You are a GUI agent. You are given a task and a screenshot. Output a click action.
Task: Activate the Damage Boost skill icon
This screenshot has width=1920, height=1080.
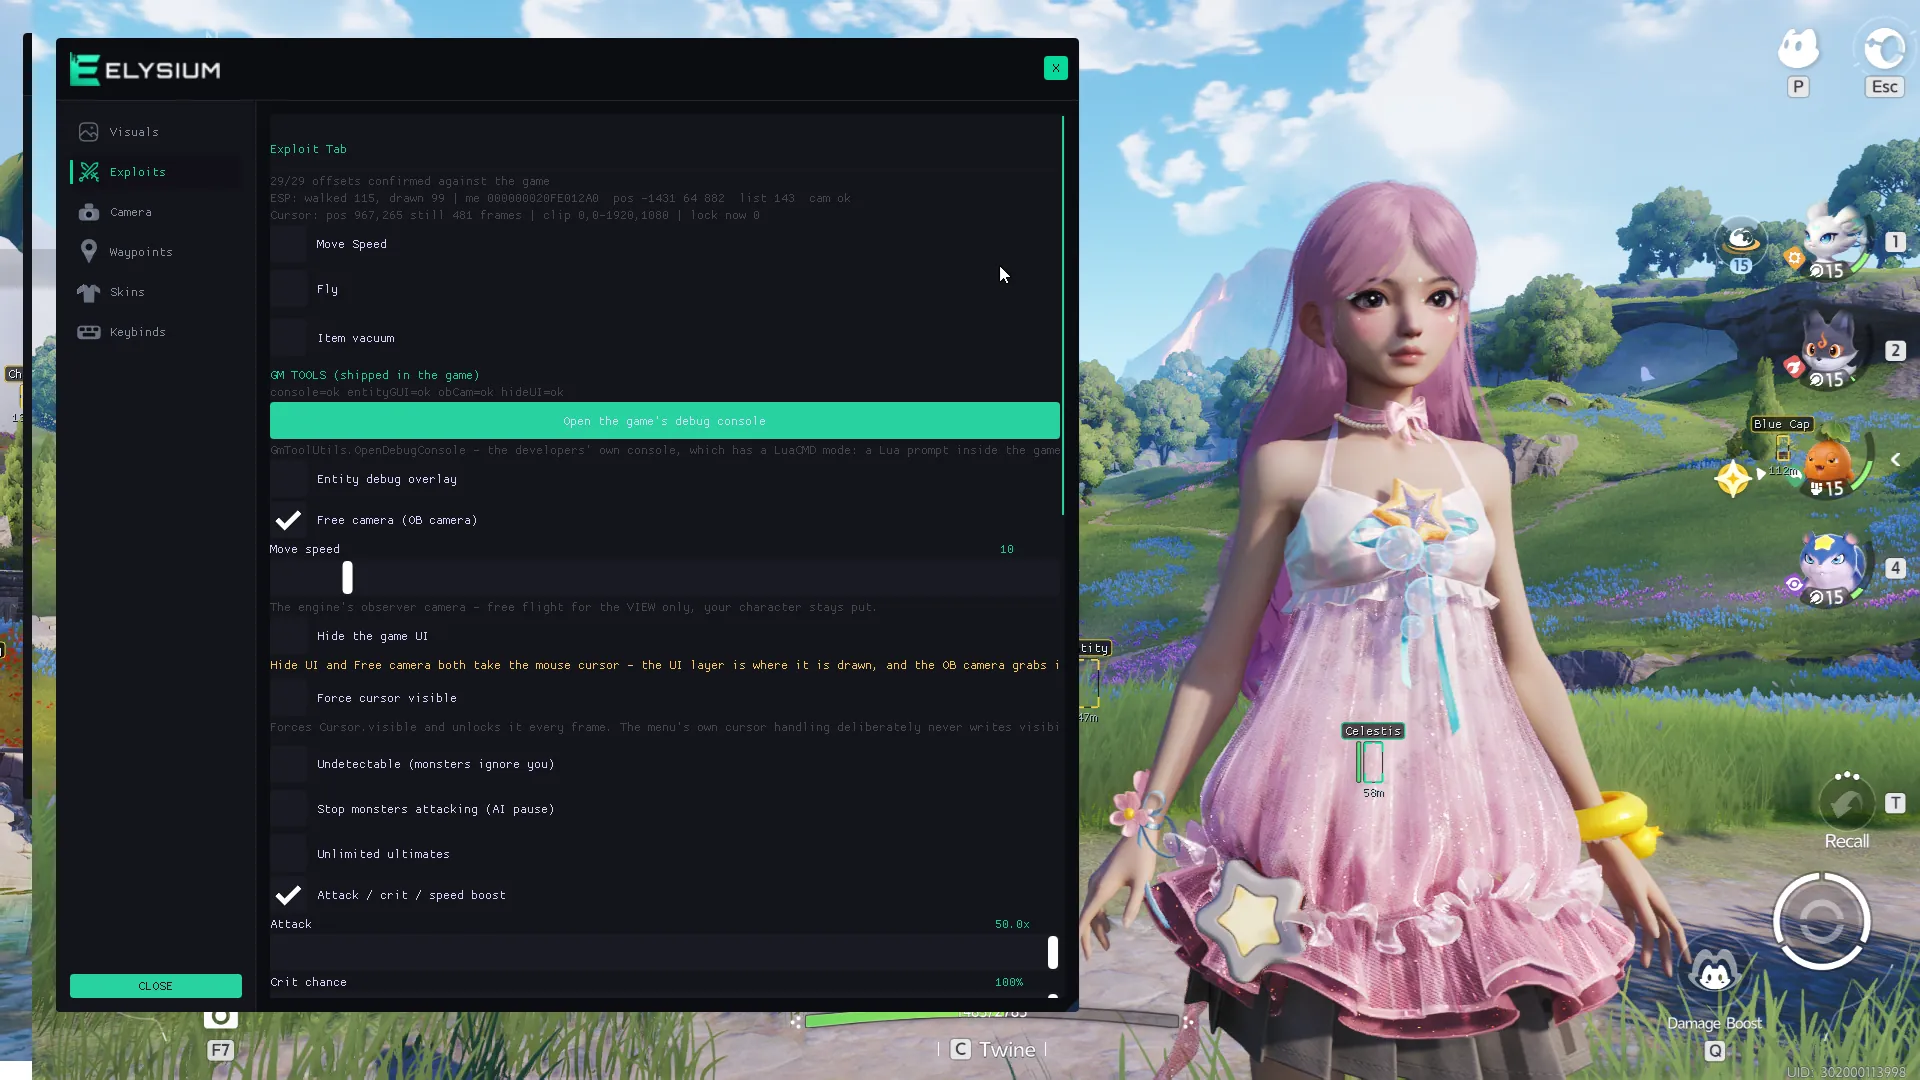1715,972
